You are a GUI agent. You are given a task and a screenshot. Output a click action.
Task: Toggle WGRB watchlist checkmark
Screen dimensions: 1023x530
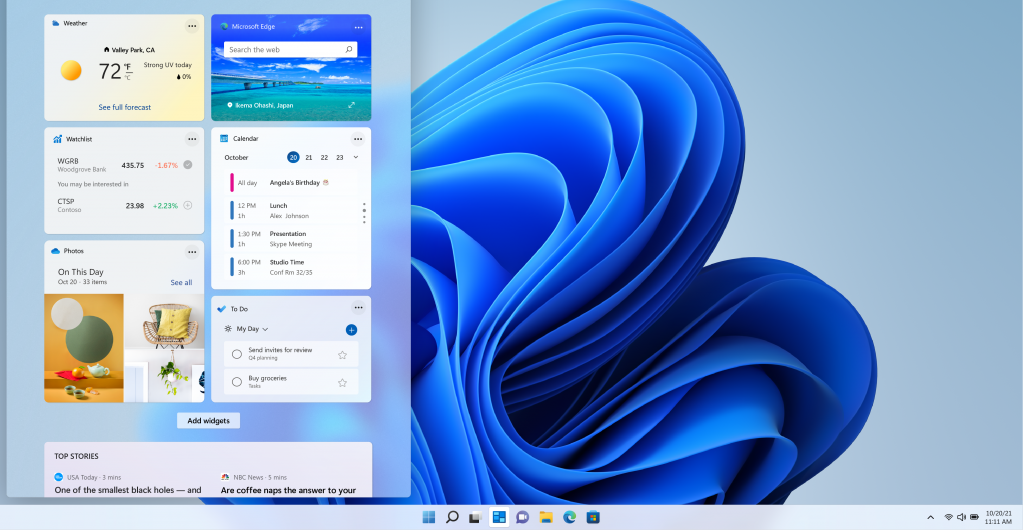188,165
